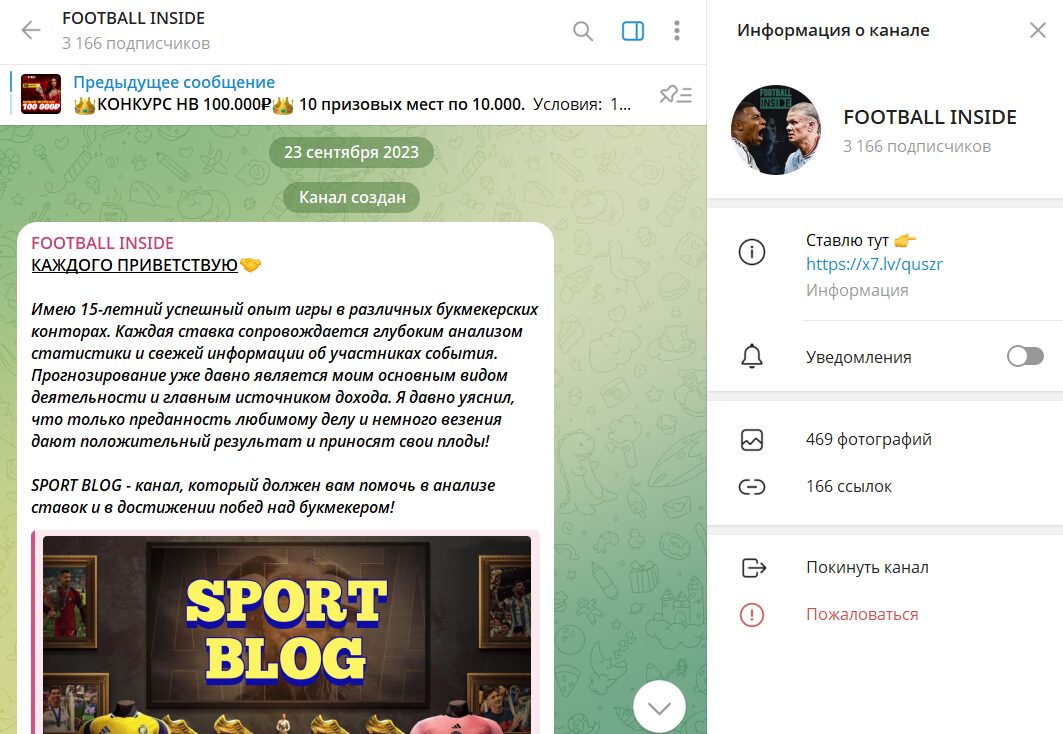Click the FOOTBALL INSIDE channel avatar
The height and width of the screenshot is (734, 1063).
coord(776,130)
